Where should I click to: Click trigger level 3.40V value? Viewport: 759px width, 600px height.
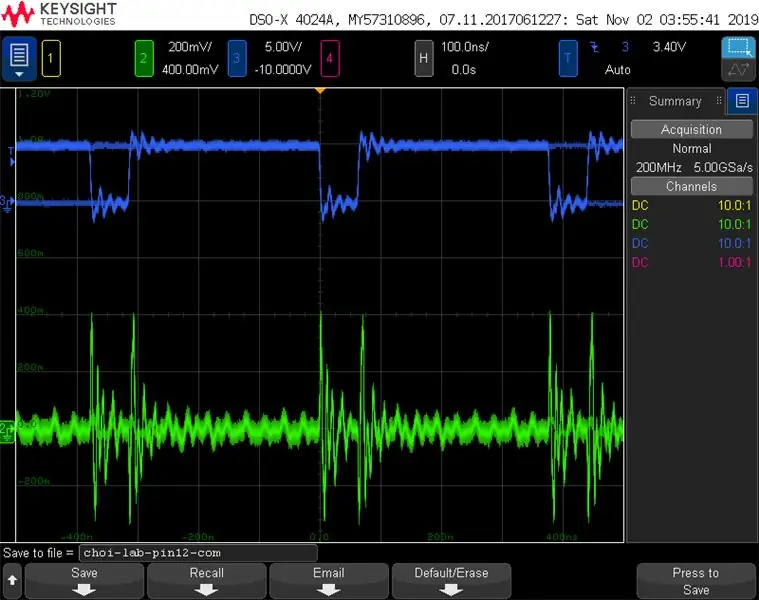pos(669,47)
